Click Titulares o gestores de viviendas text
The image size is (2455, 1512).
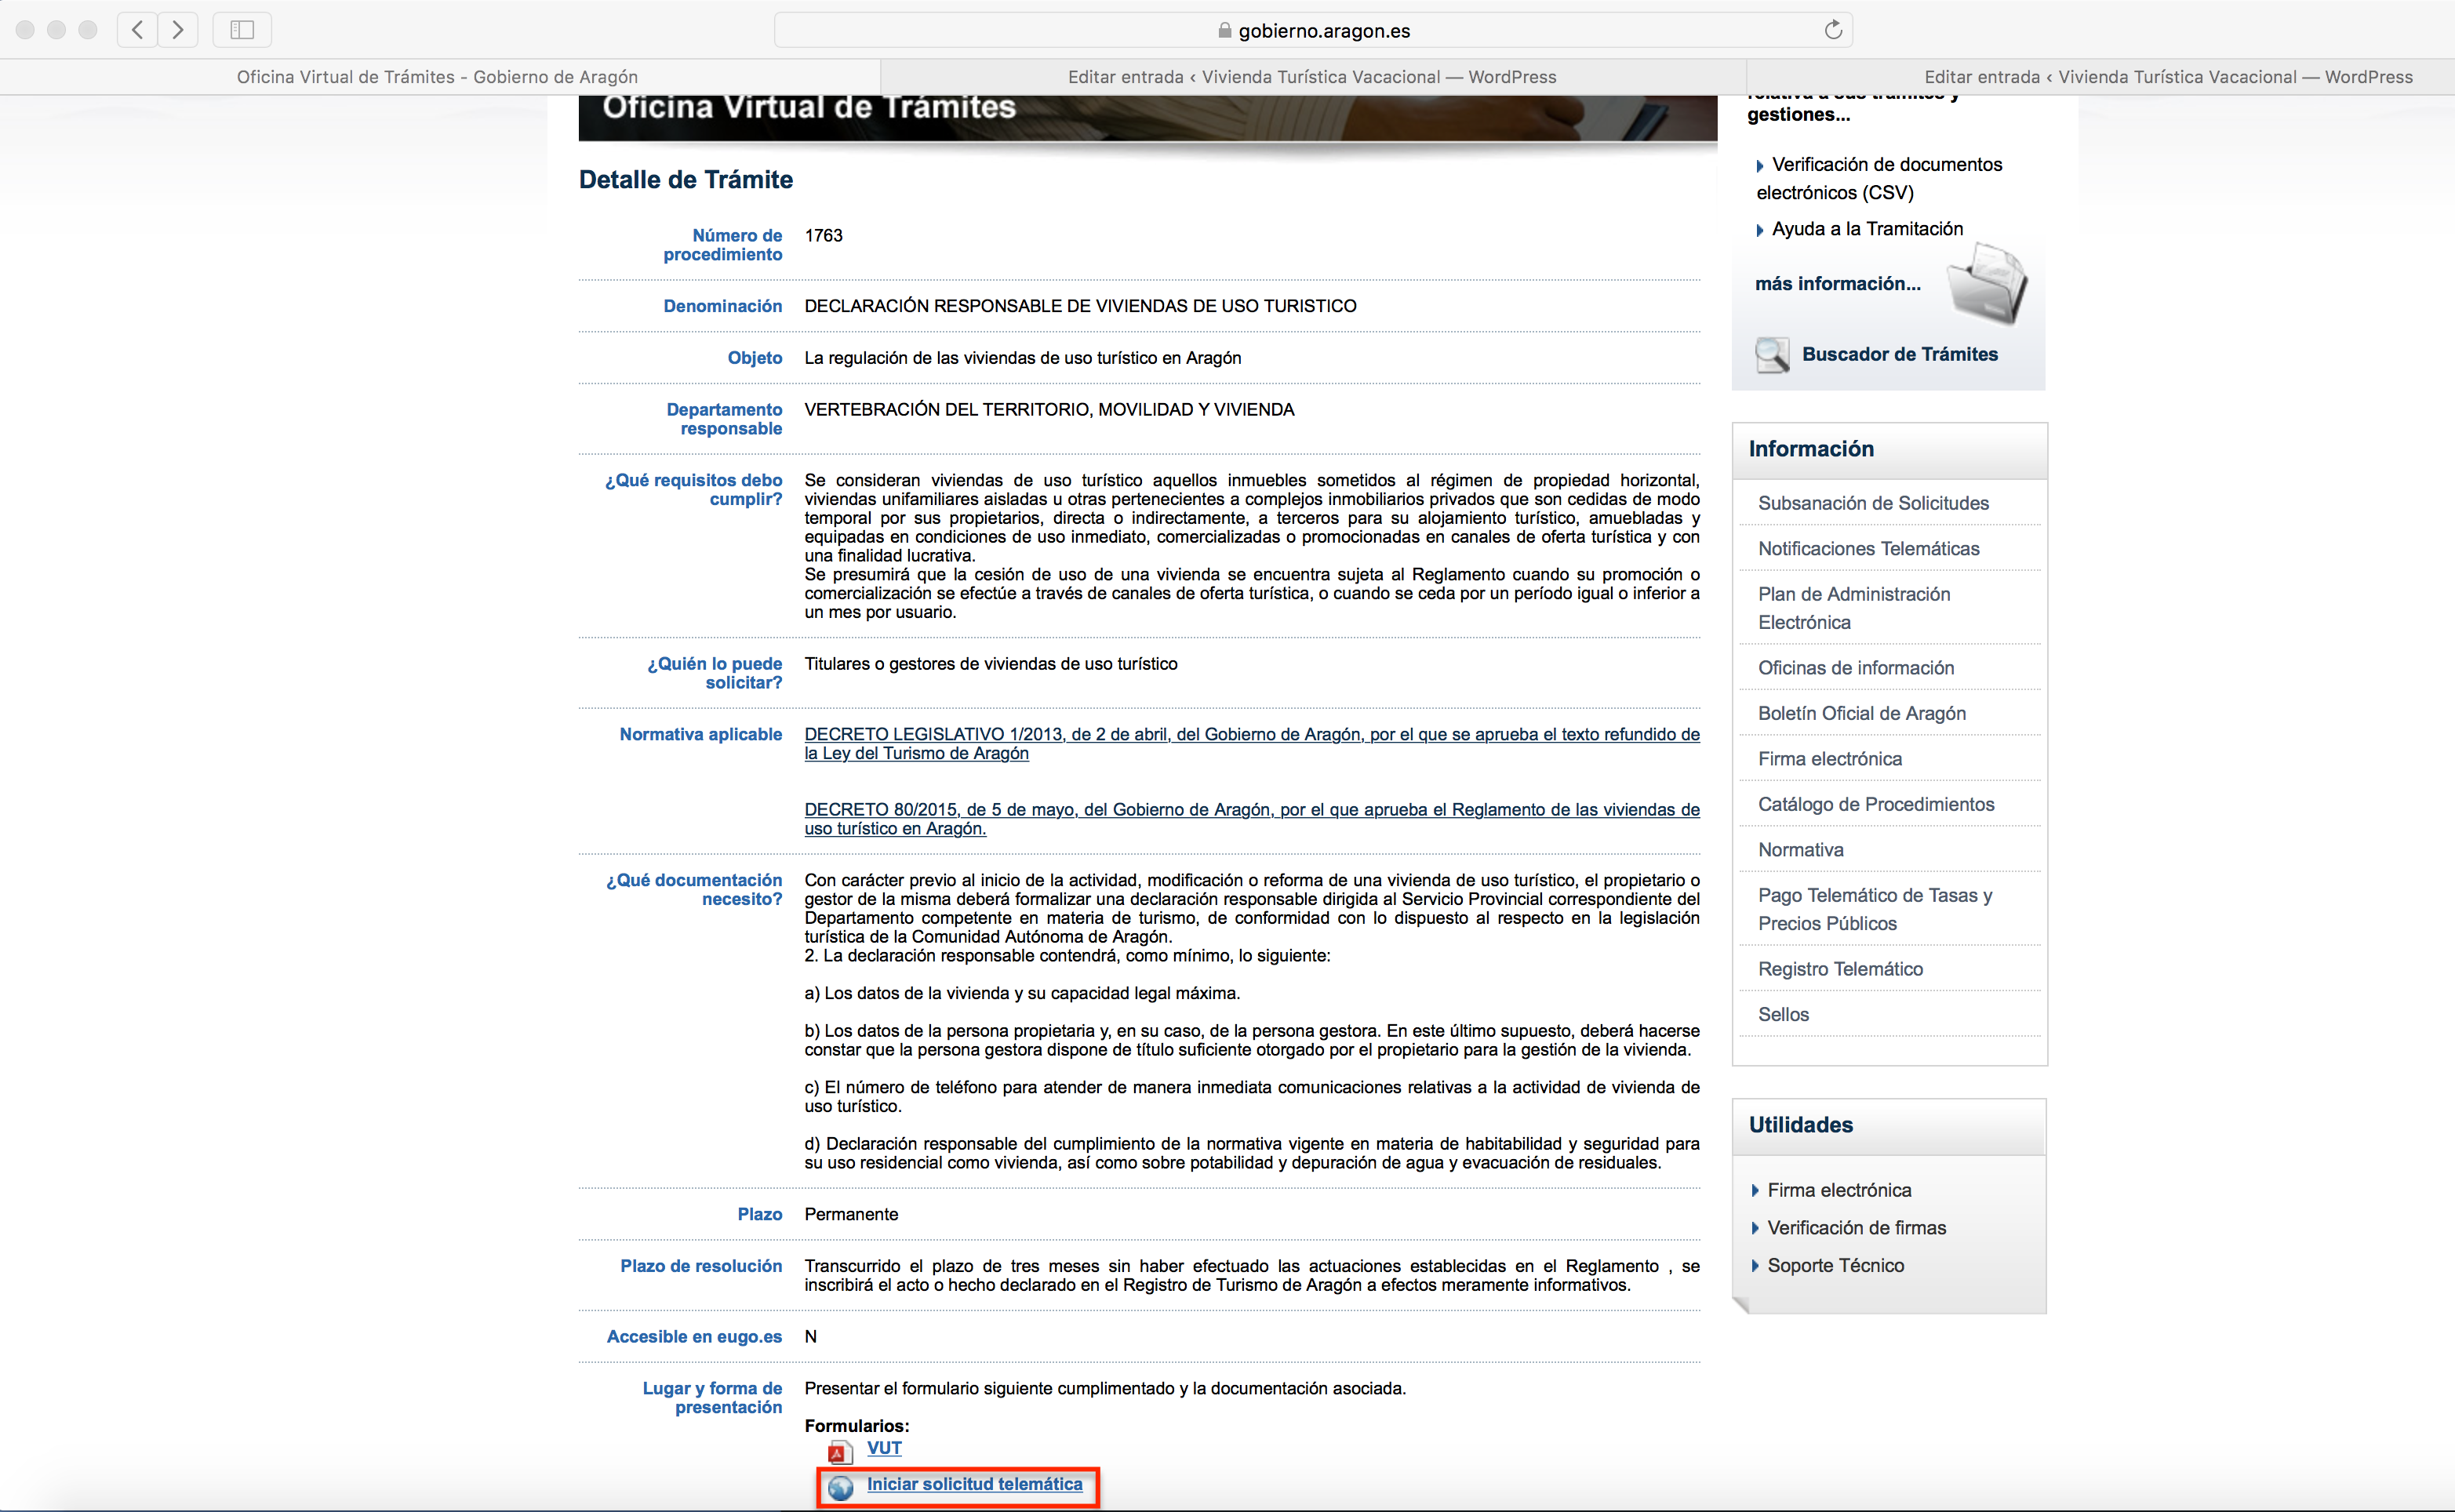(990, 664)
